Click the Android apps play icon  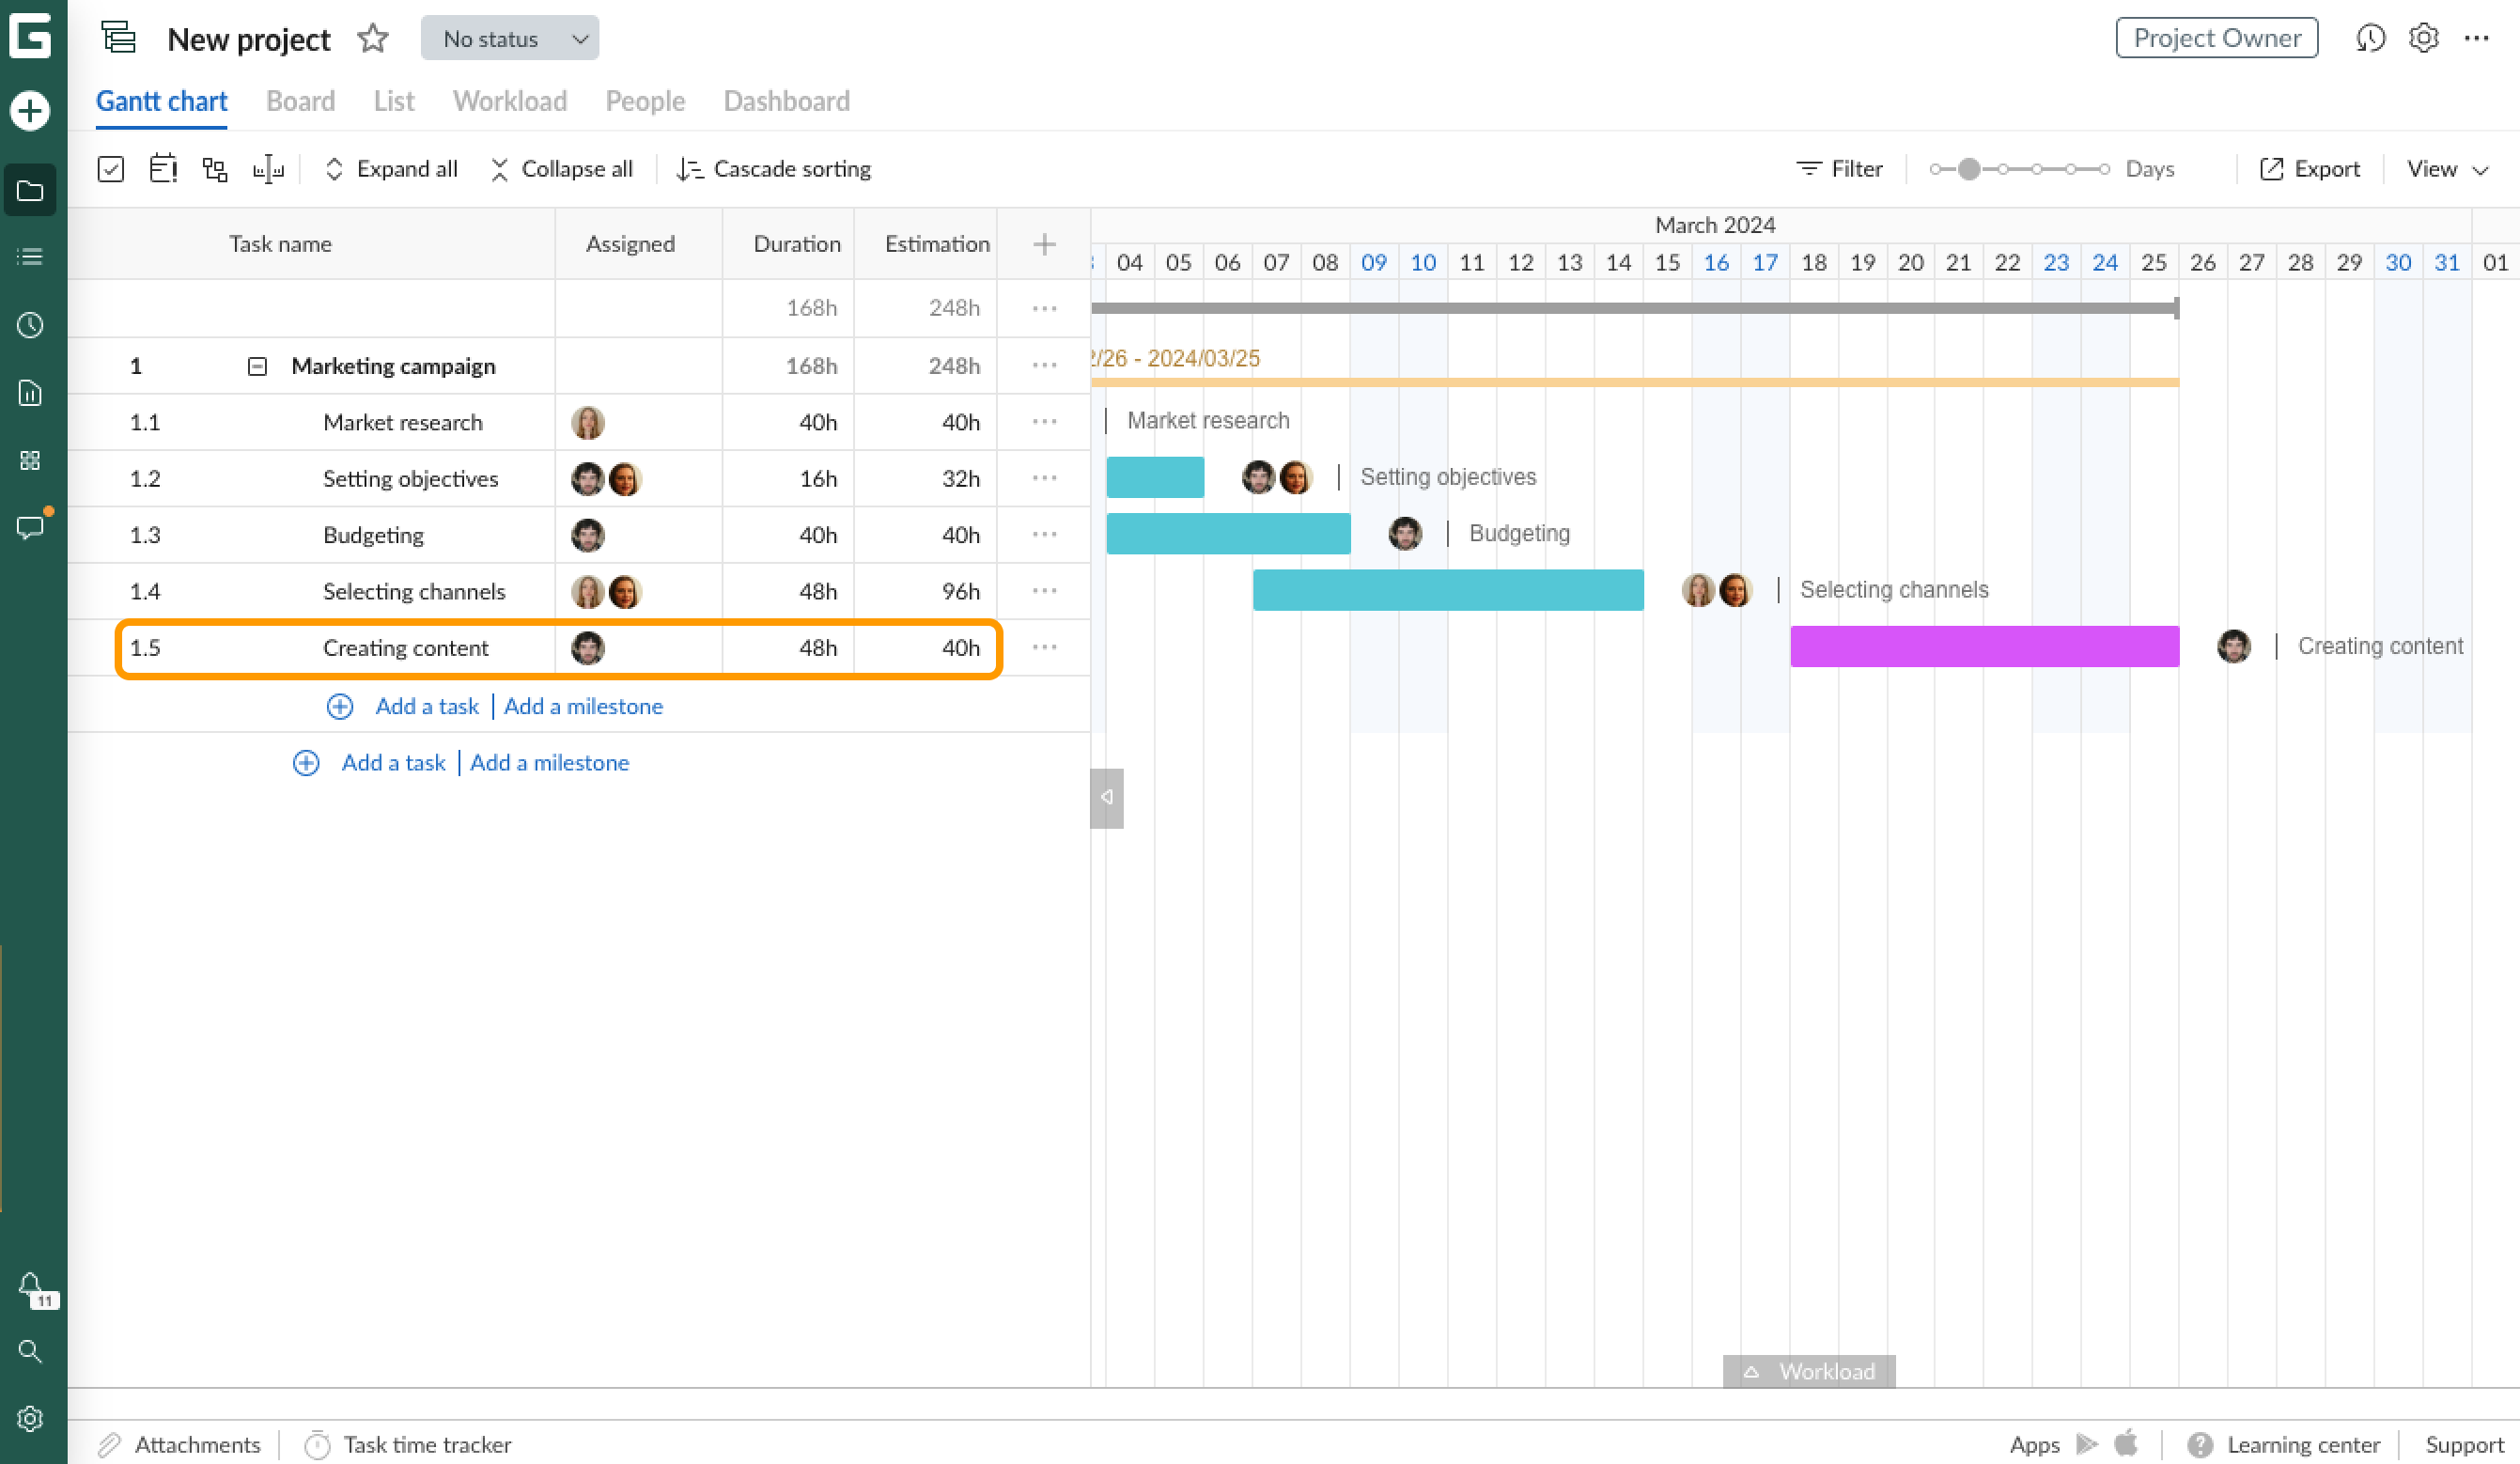tap(2086, 1444)
